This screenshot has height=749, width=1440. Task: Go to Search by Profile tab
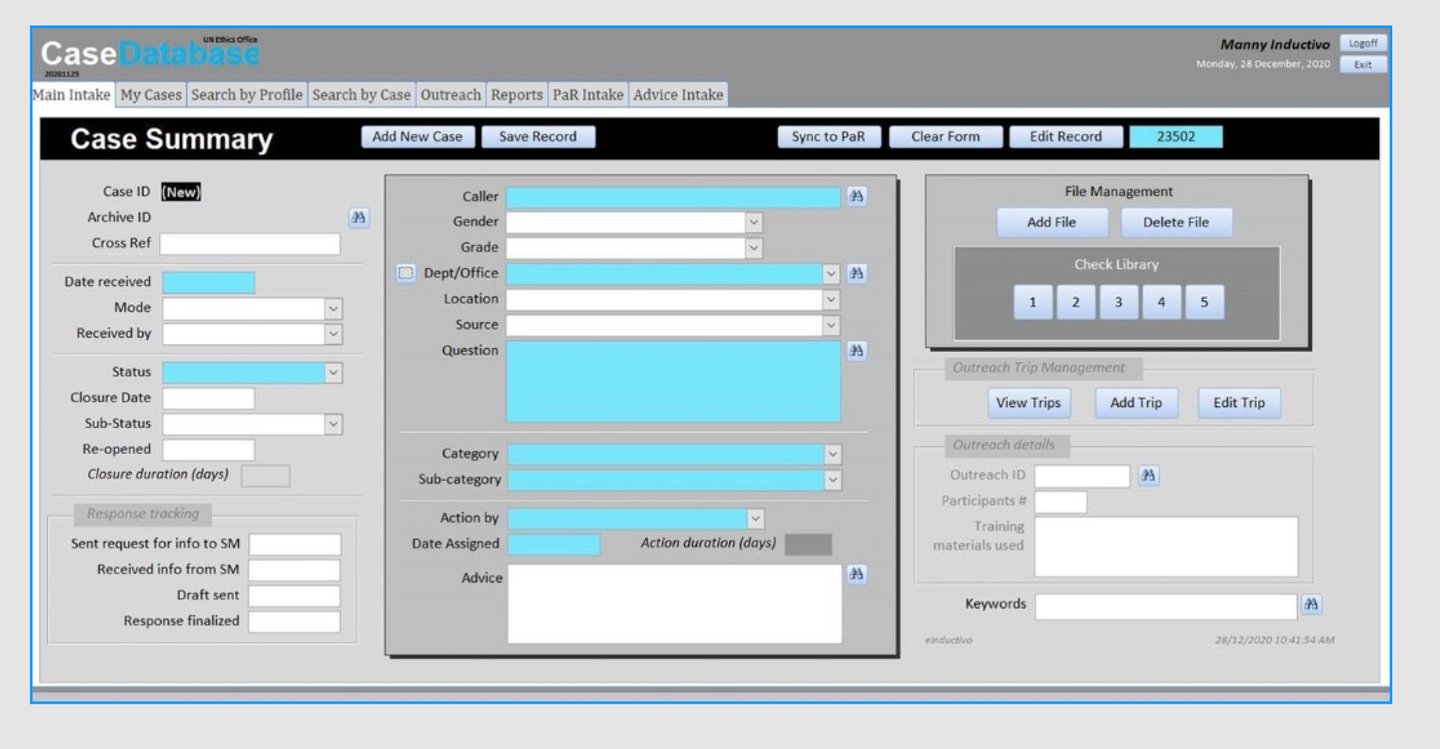click(x=247, y=95)
